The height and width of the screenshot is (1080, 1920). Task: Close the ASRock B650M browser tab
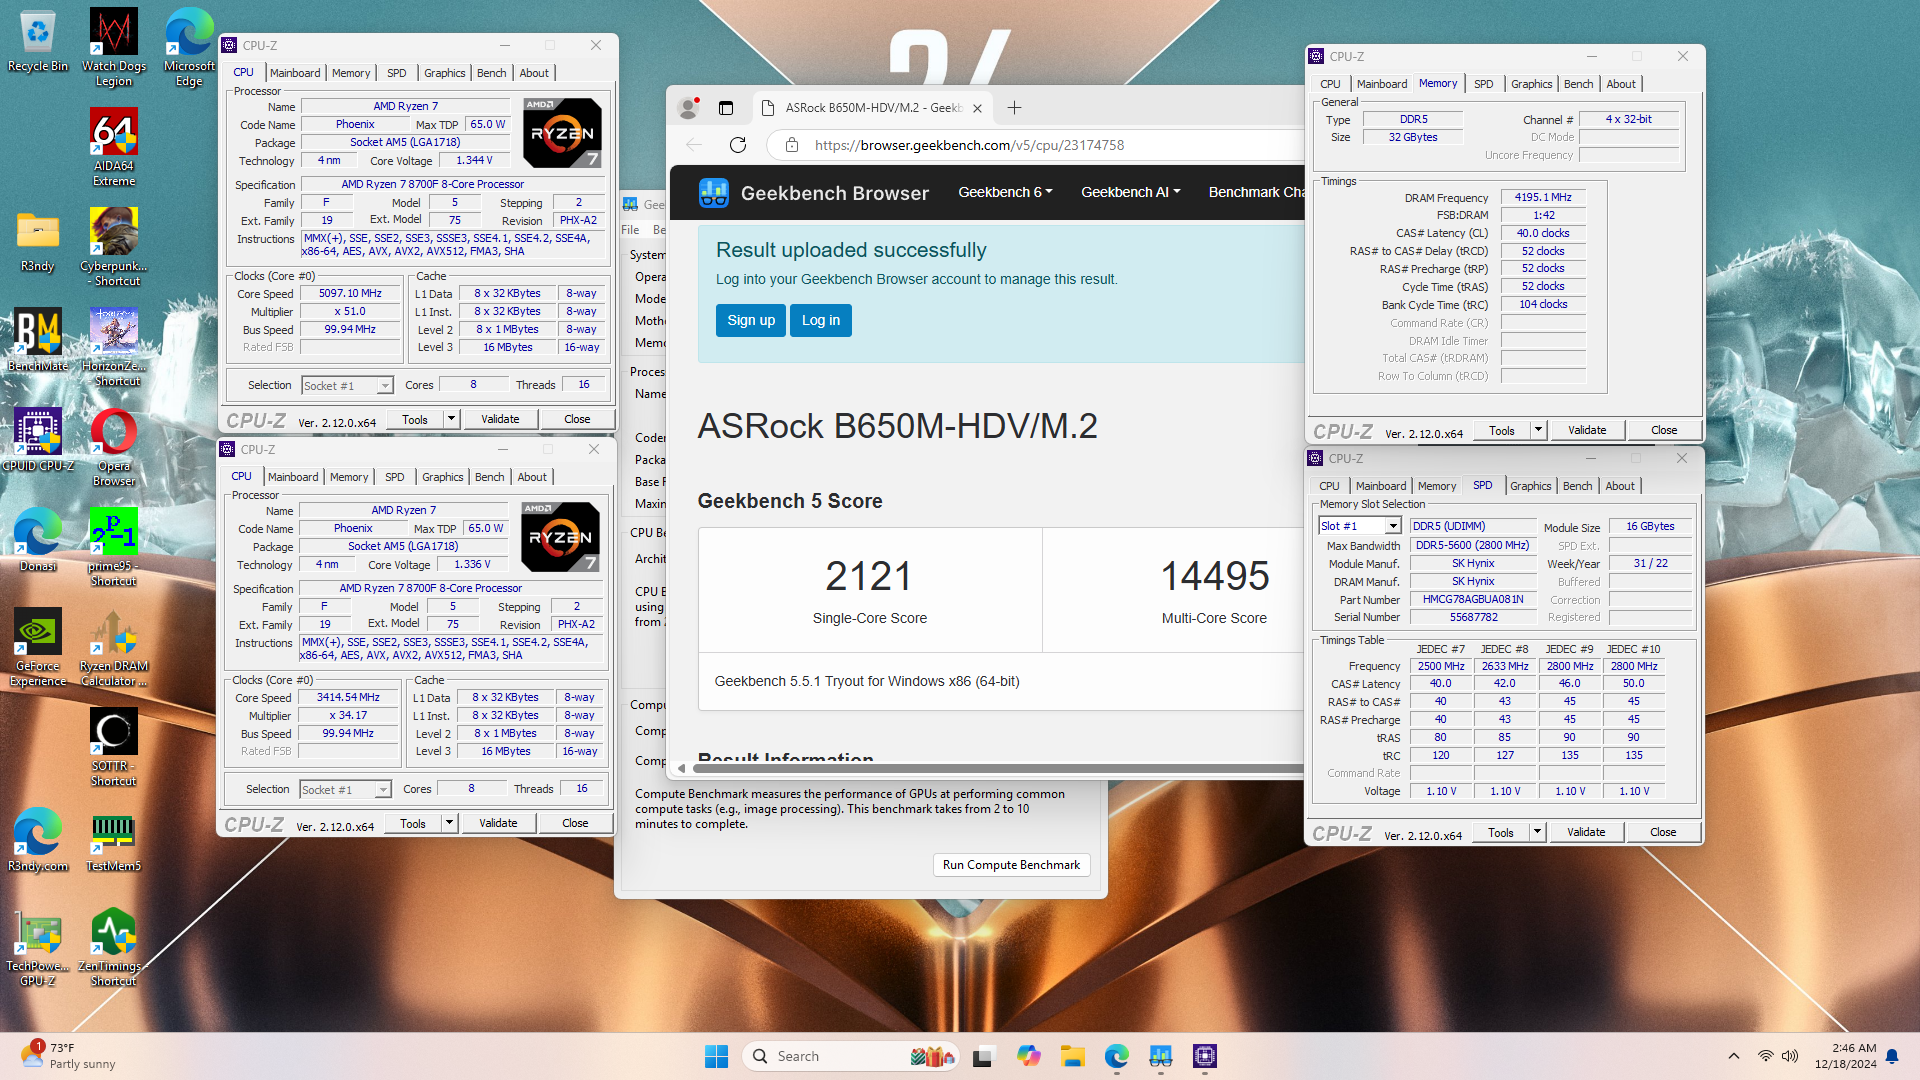977,108
